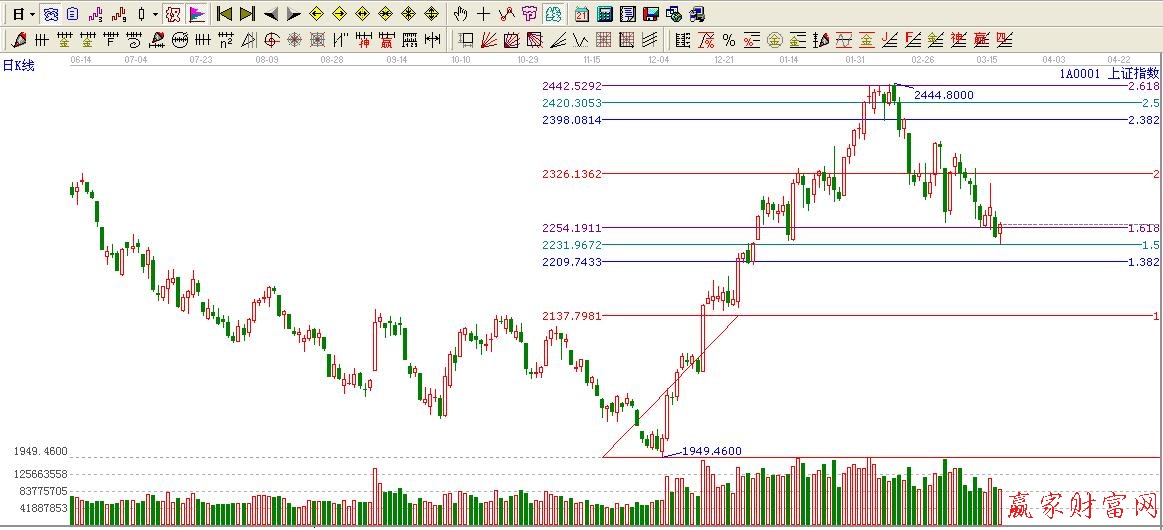
Task: Click the blue wave icon next to 日
Action: 50,14
